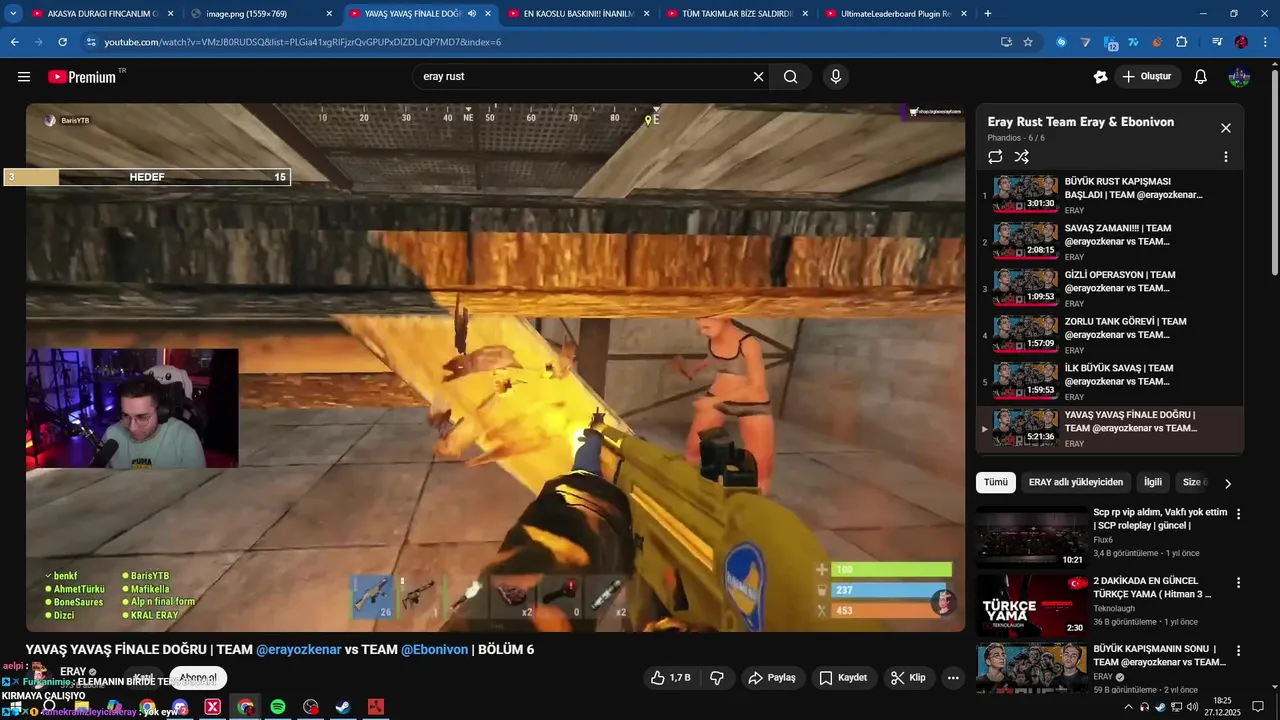Dislike the video
1280x720 pixels.
pos(717,678)
